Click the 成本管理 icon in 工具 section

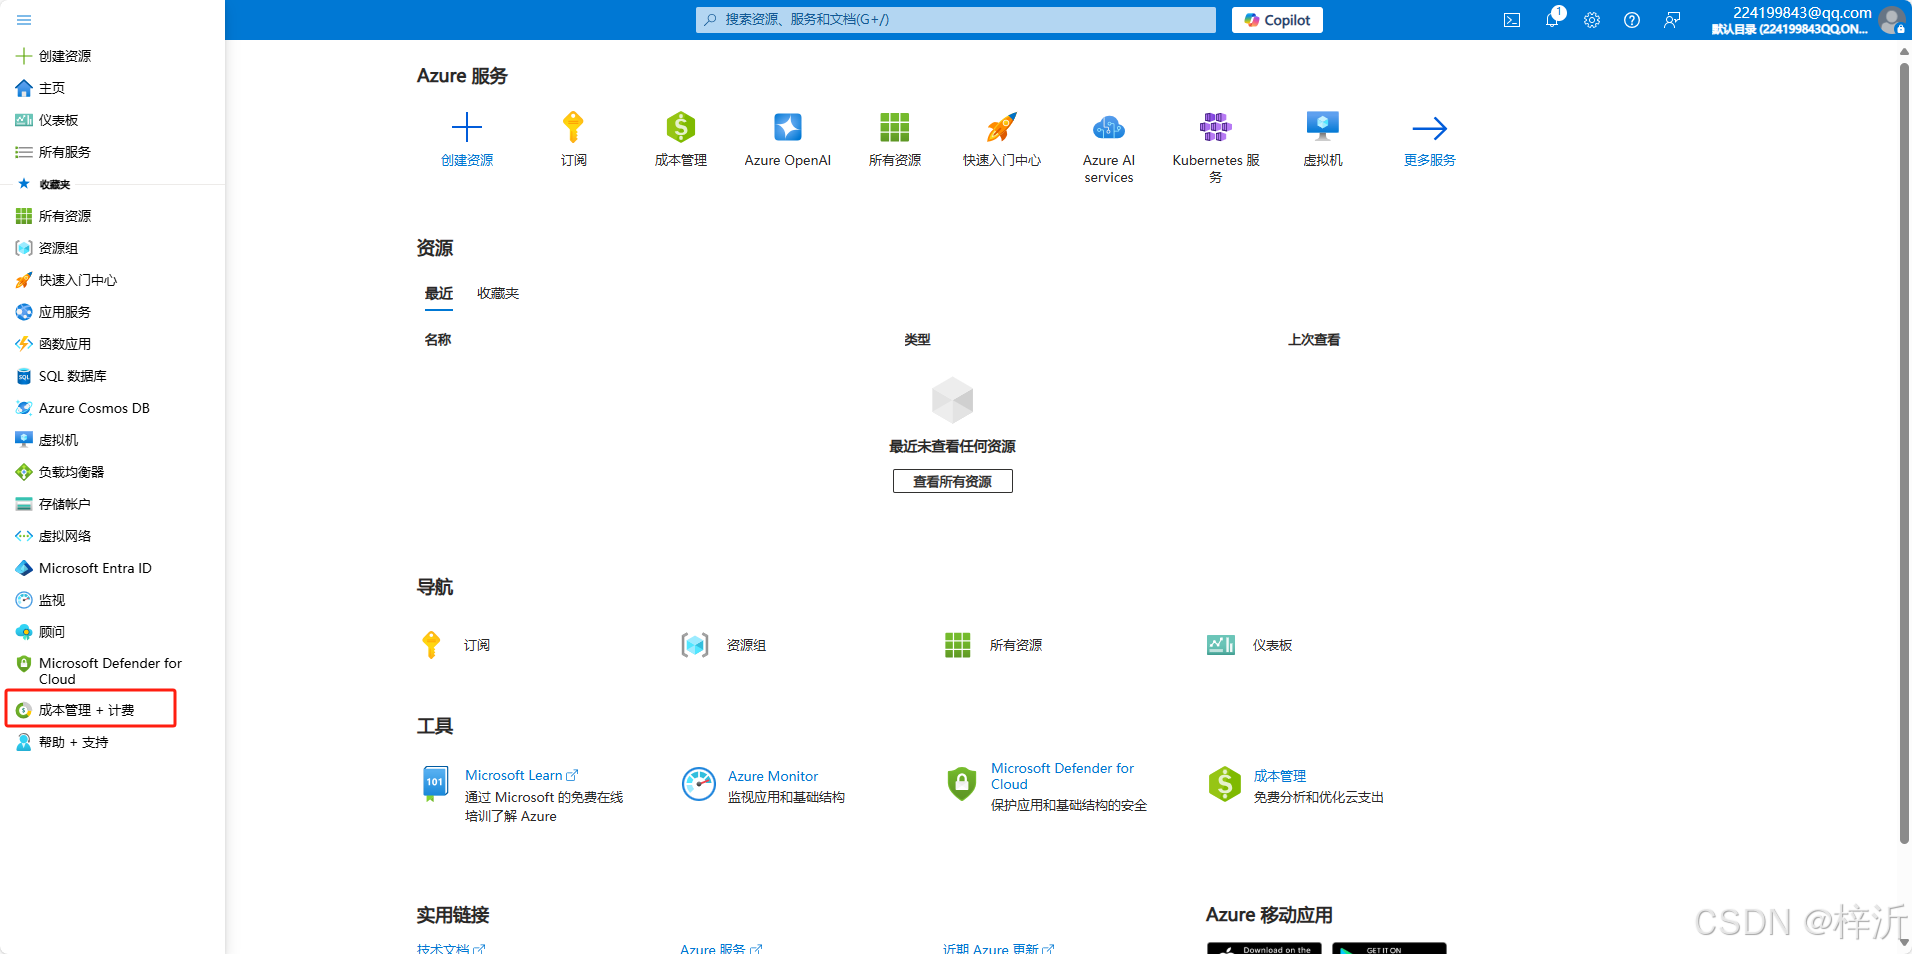click(x=1225, y=784)
